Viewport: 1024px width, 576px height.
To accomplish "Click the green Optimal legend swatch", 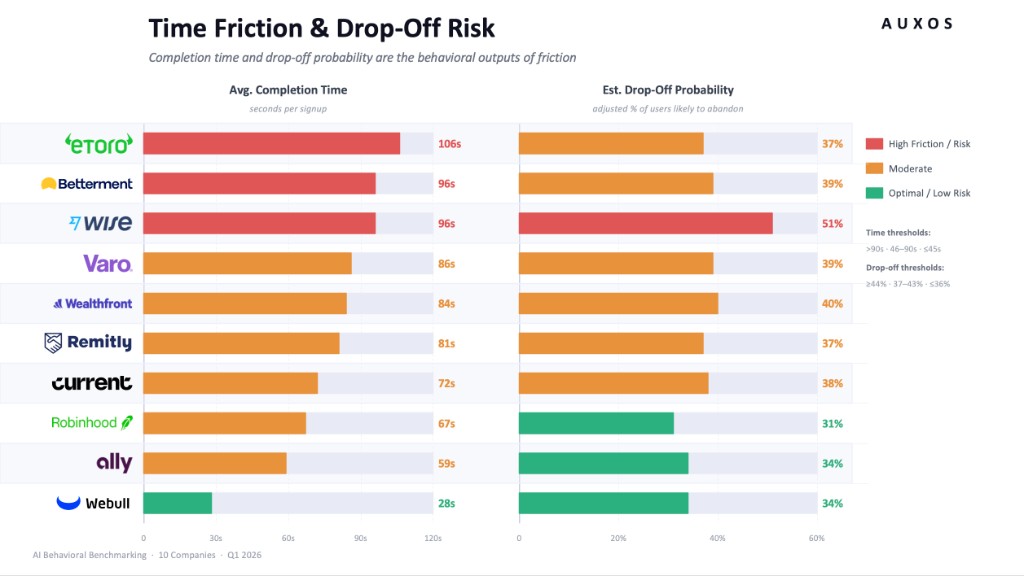I will point(874,193).
